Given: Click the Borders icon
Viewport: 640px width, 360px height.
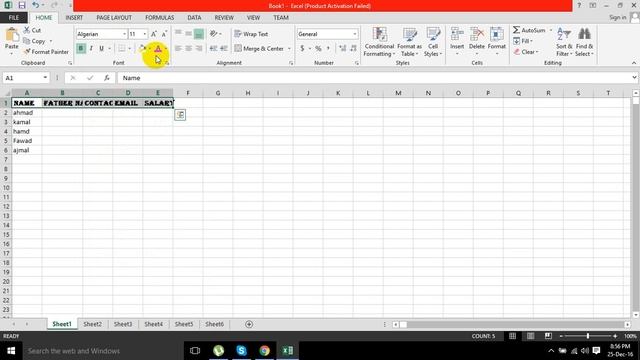Looking at the screenshot, I should click(x=122, y=49).
